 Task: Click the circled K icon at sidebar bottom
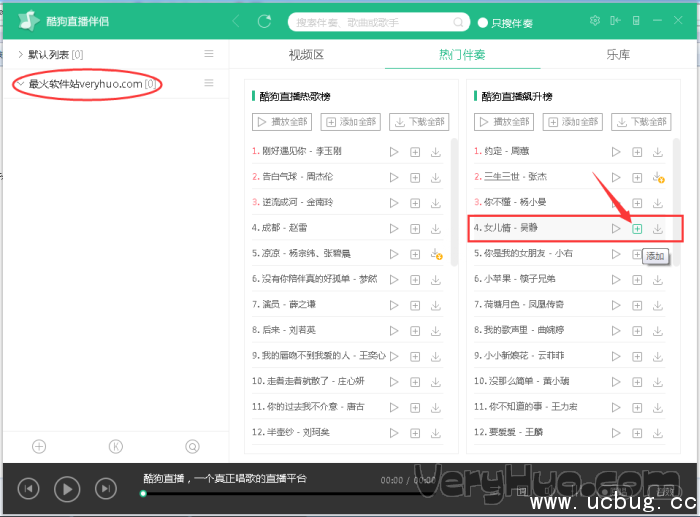point(116,446)
